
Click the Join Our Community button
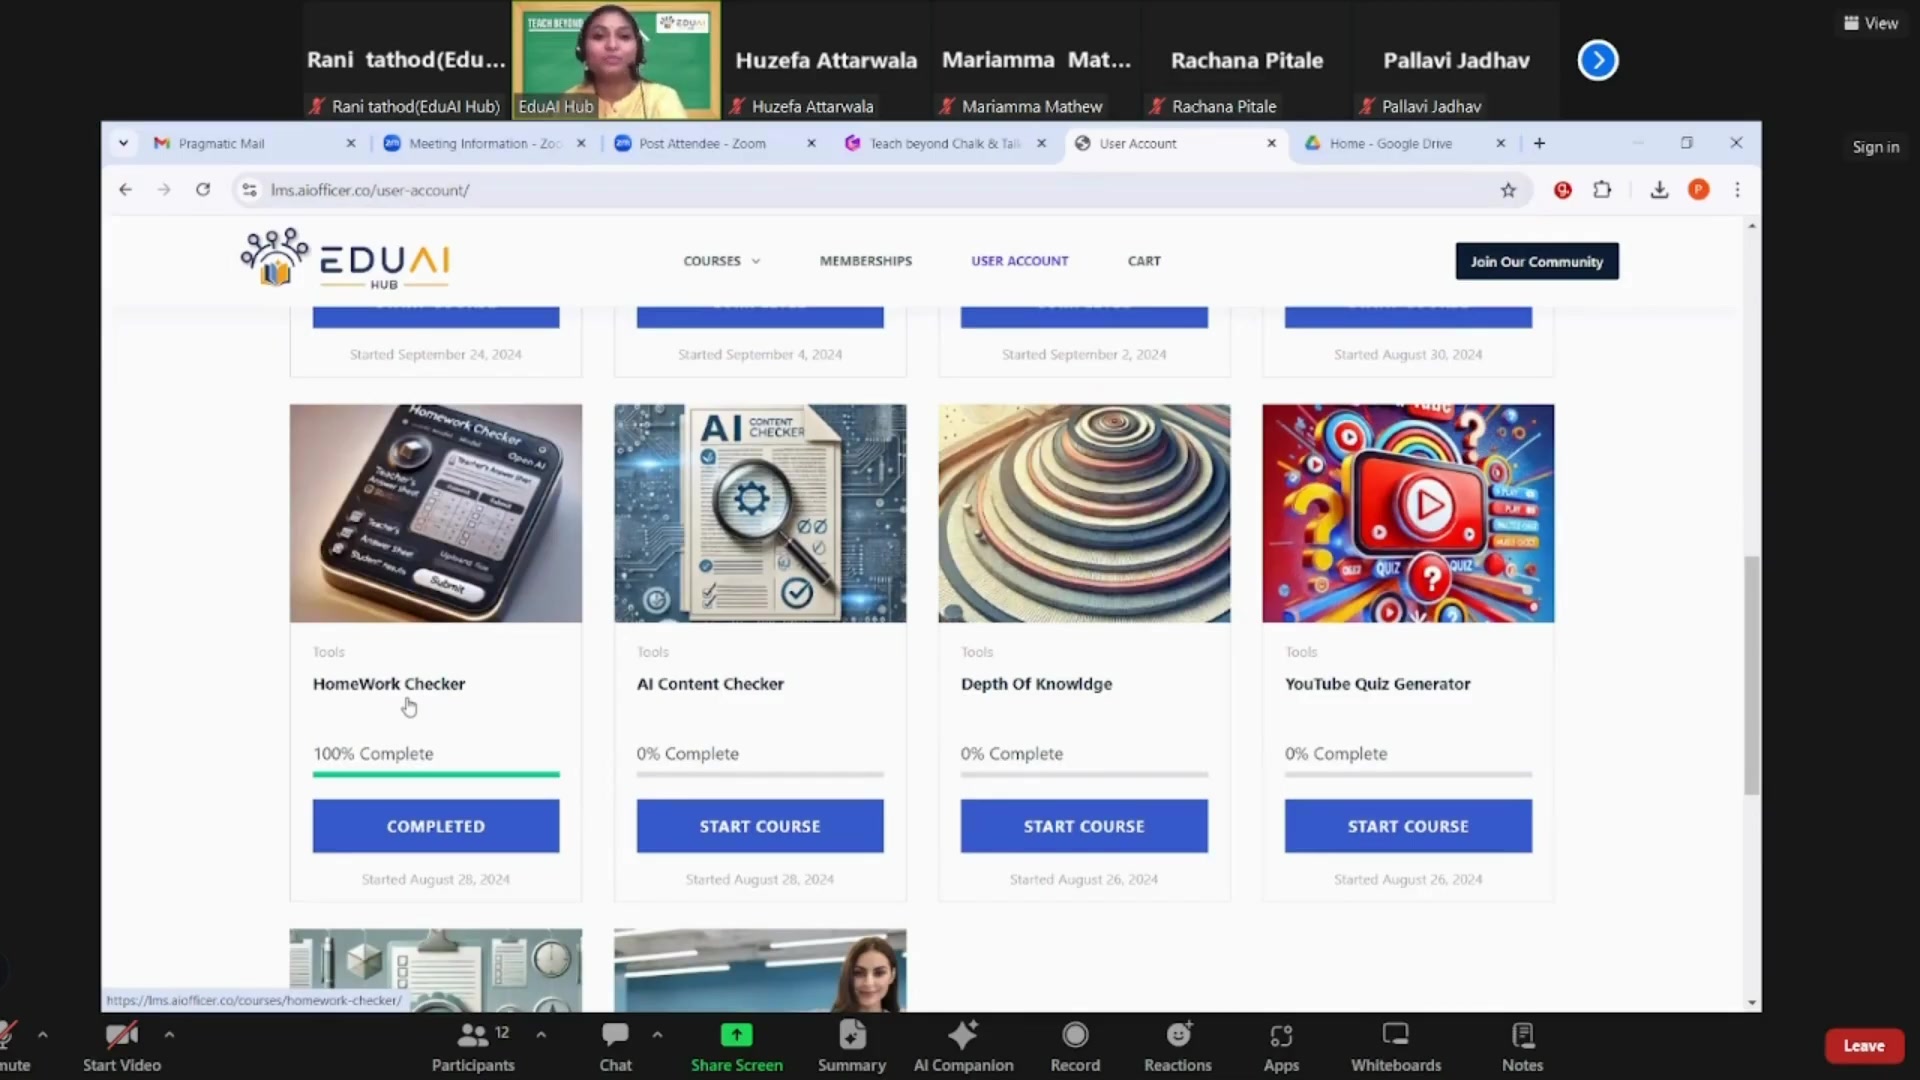(1537, 261)
